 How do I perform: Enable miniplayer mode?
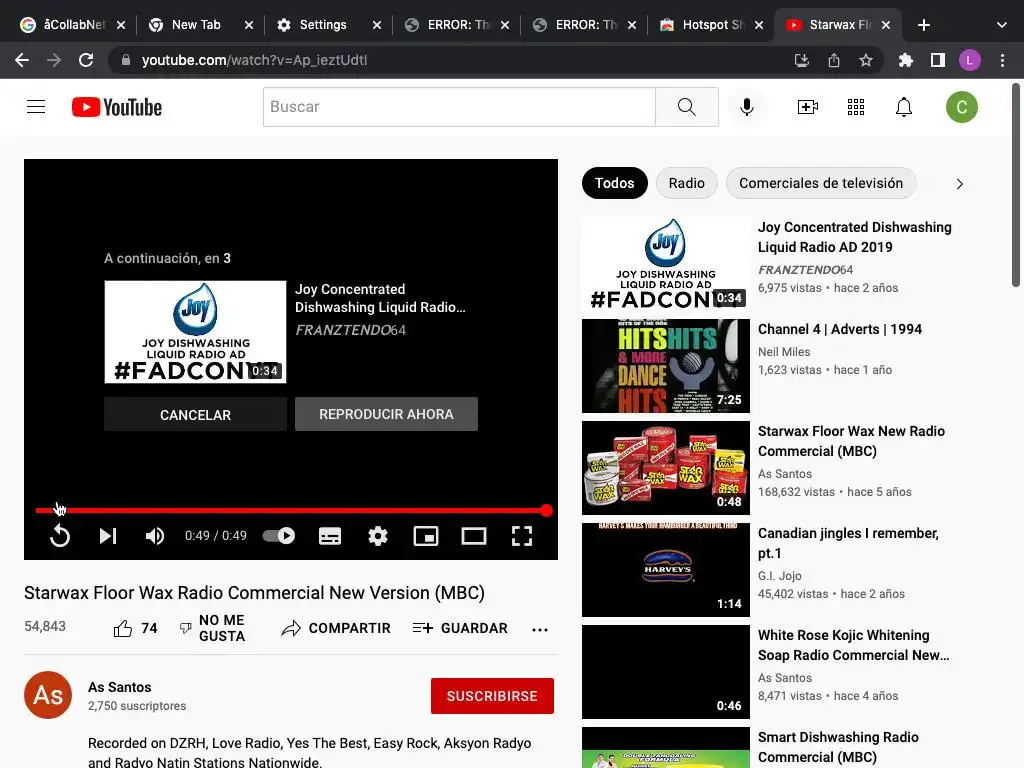pyautogui.click(x=426, y=536)
